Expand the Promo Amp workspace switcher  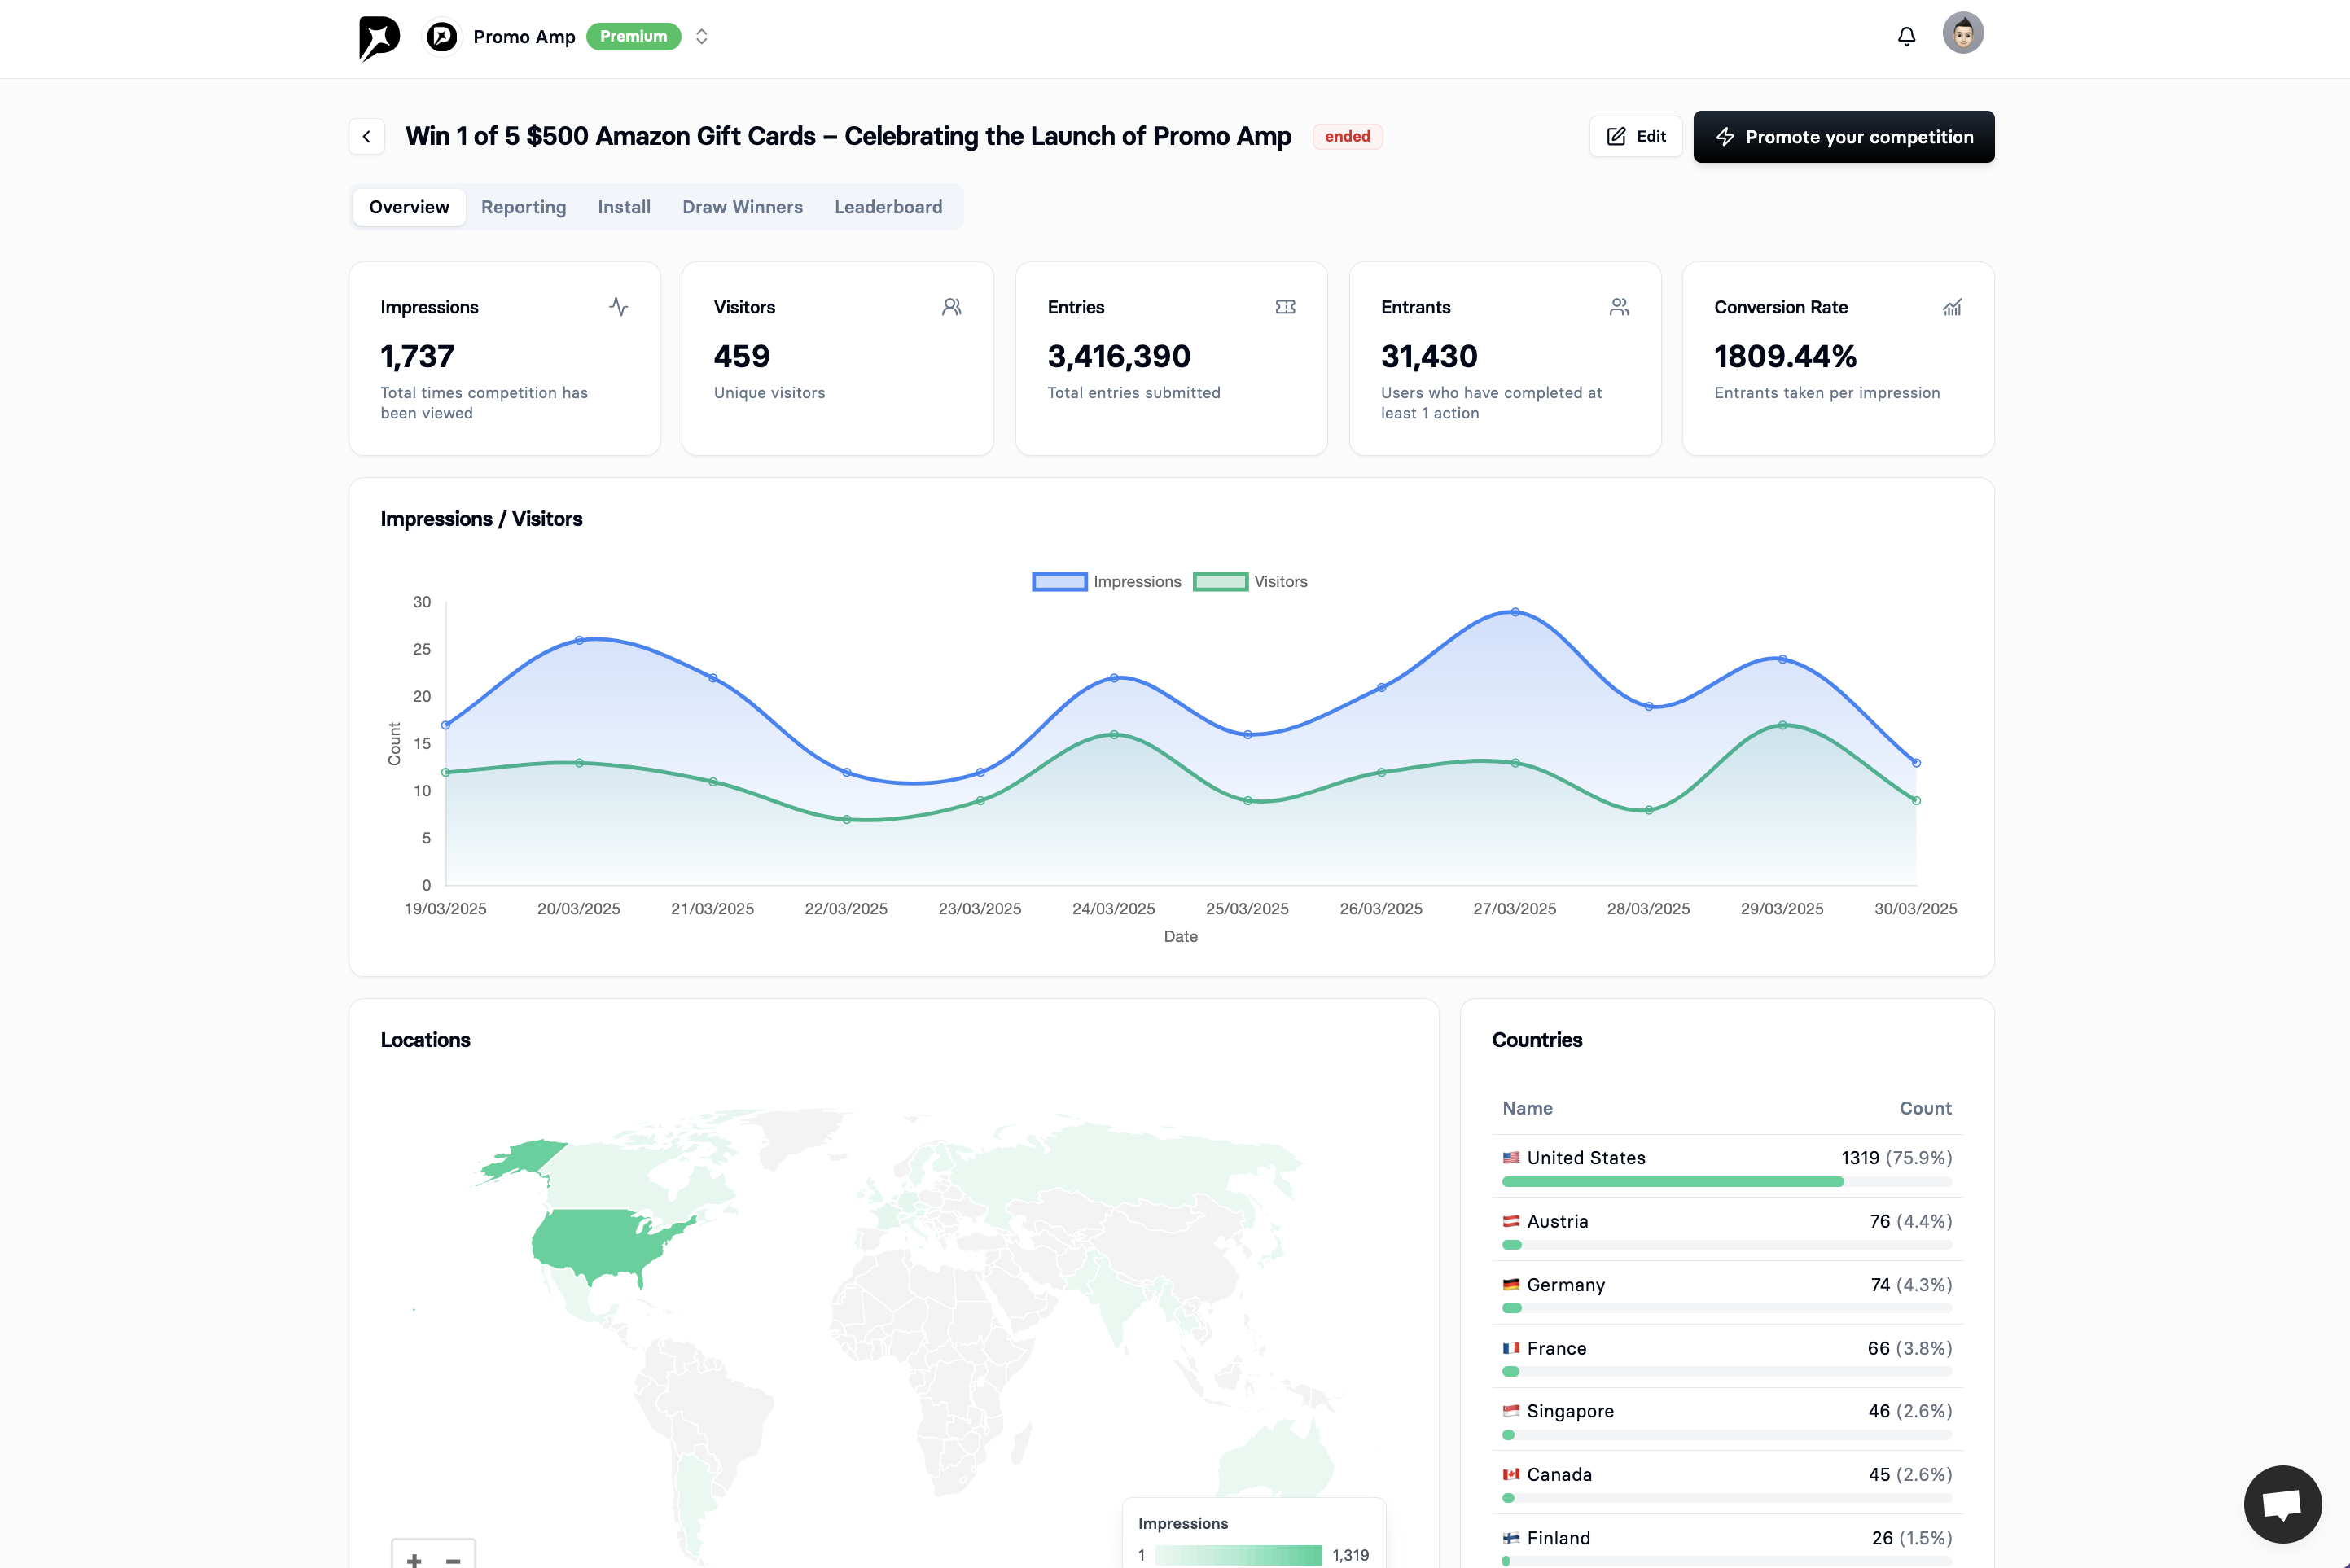(x=701, y=37)
